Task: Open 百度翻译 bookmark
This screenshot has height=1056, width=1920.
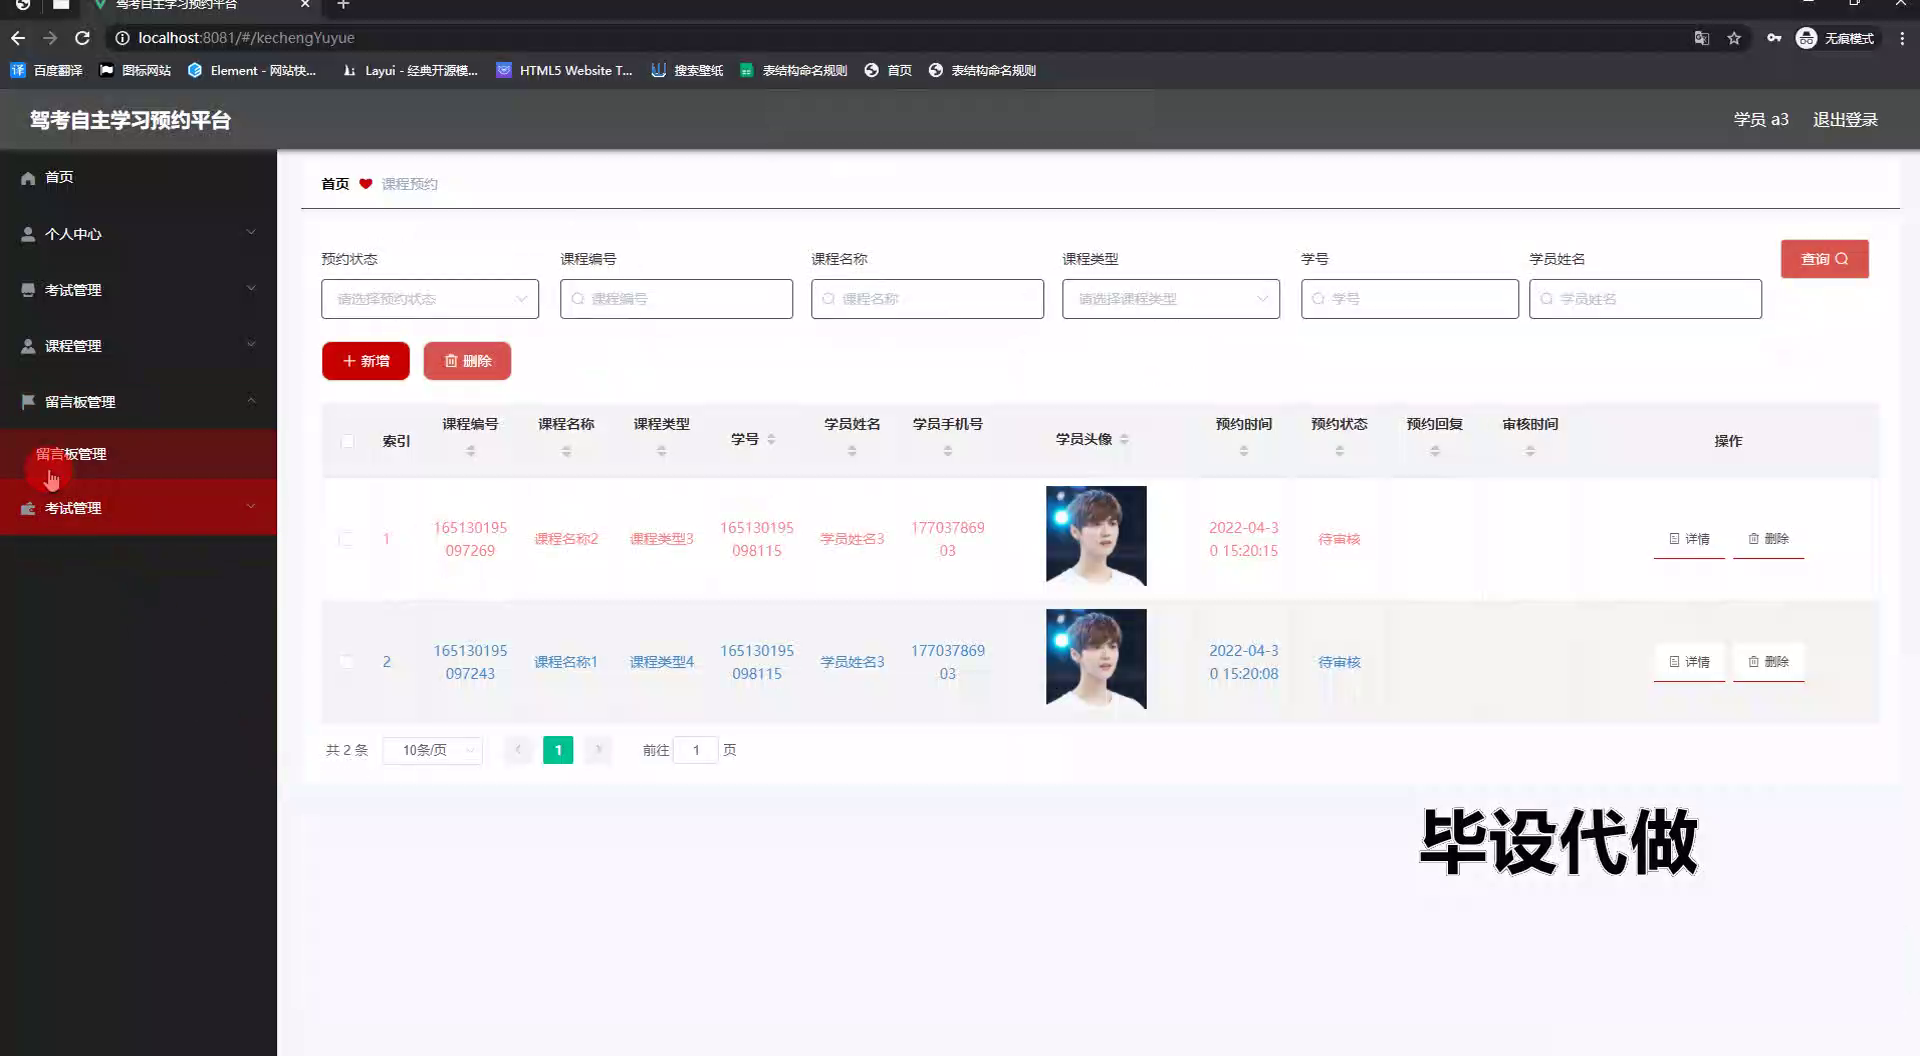Action: click(47, 70)
